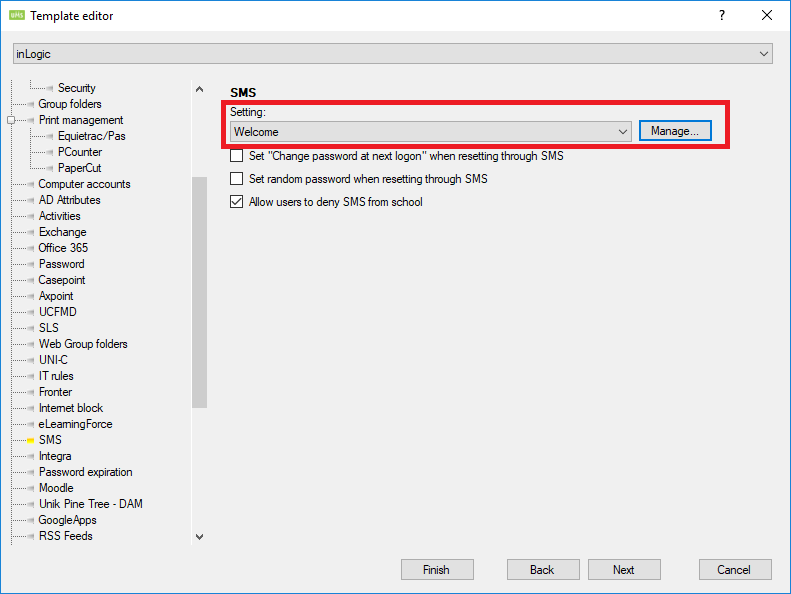Click the help question mark icon
The image size is (791, 594).
coord(721,15)
